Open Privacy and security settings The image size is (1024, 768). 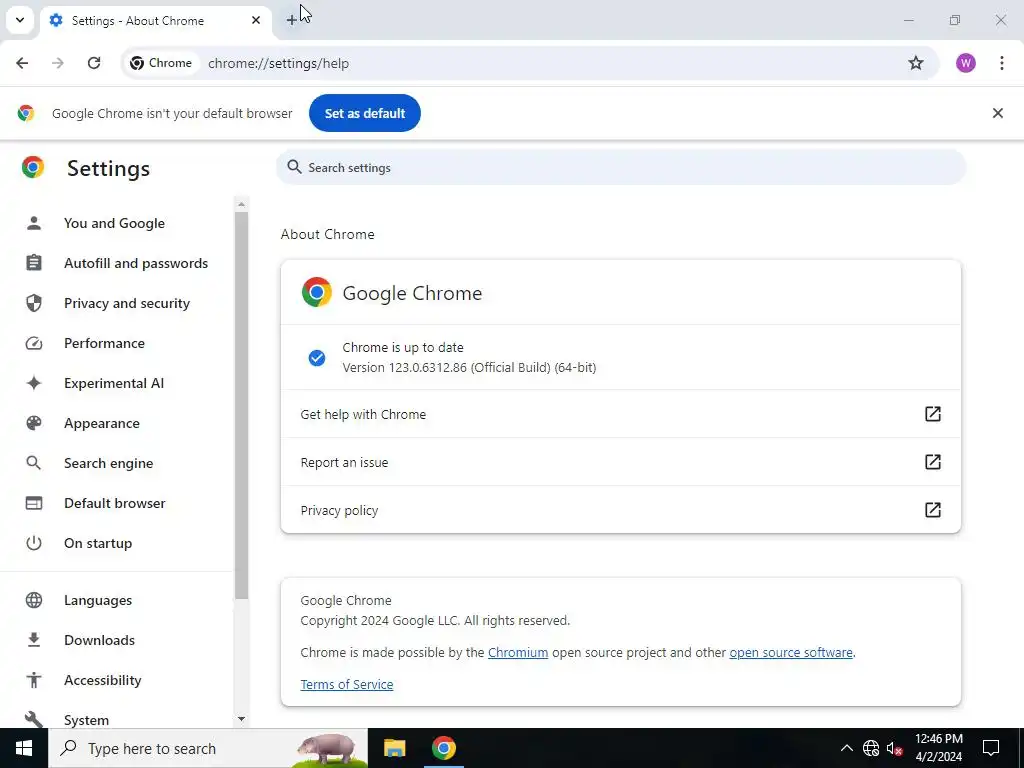(127, 303)
